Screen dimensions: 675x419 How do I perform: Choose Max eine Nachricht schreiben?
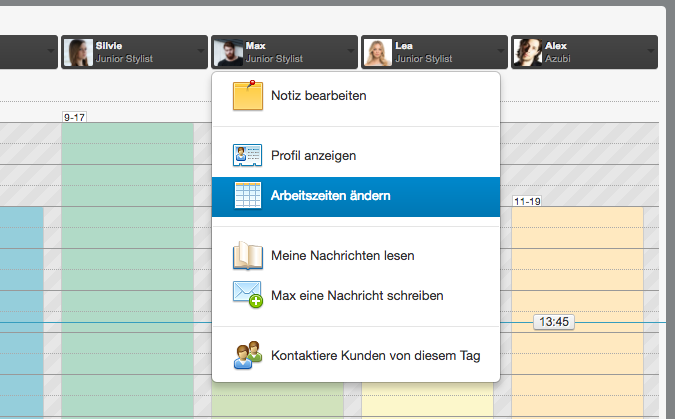(356, 295)
